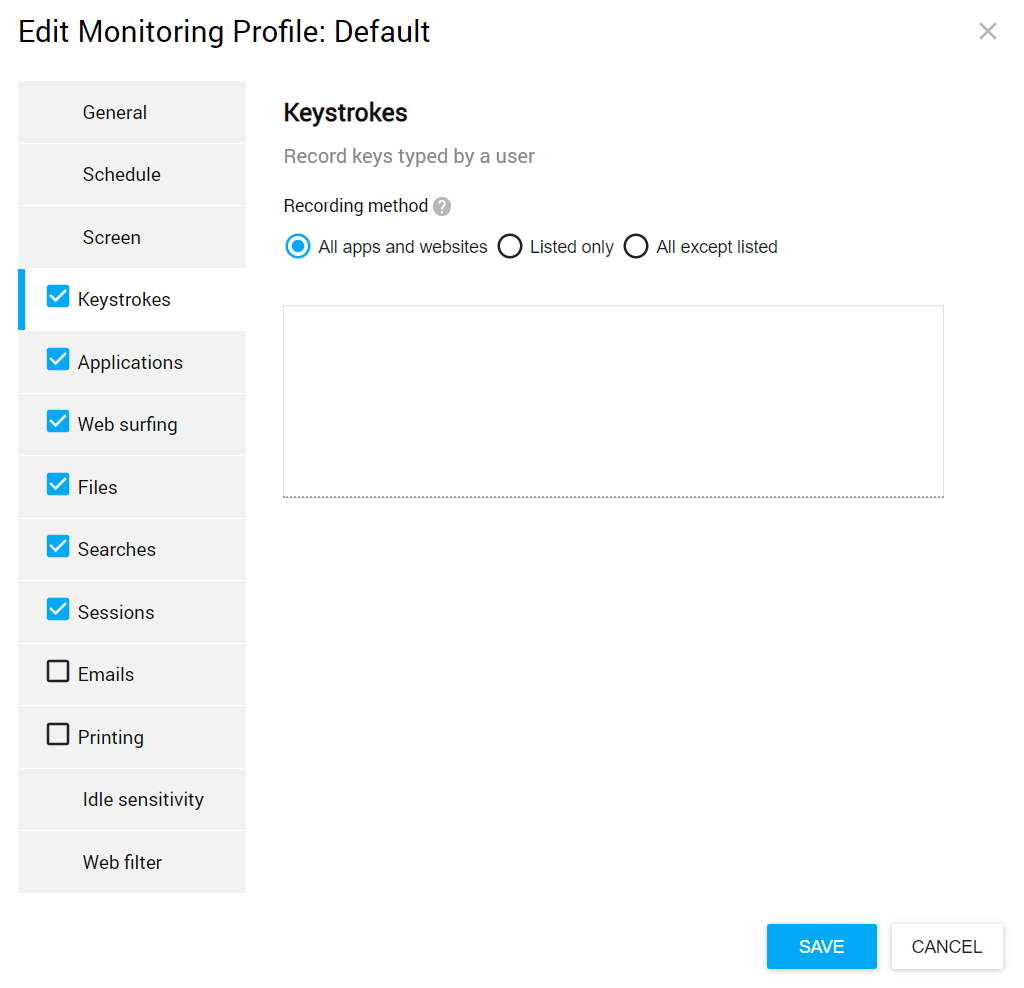Screen dimensions: 1024x988
Task: Turn off the Searches checkbox
Action: 58,547
